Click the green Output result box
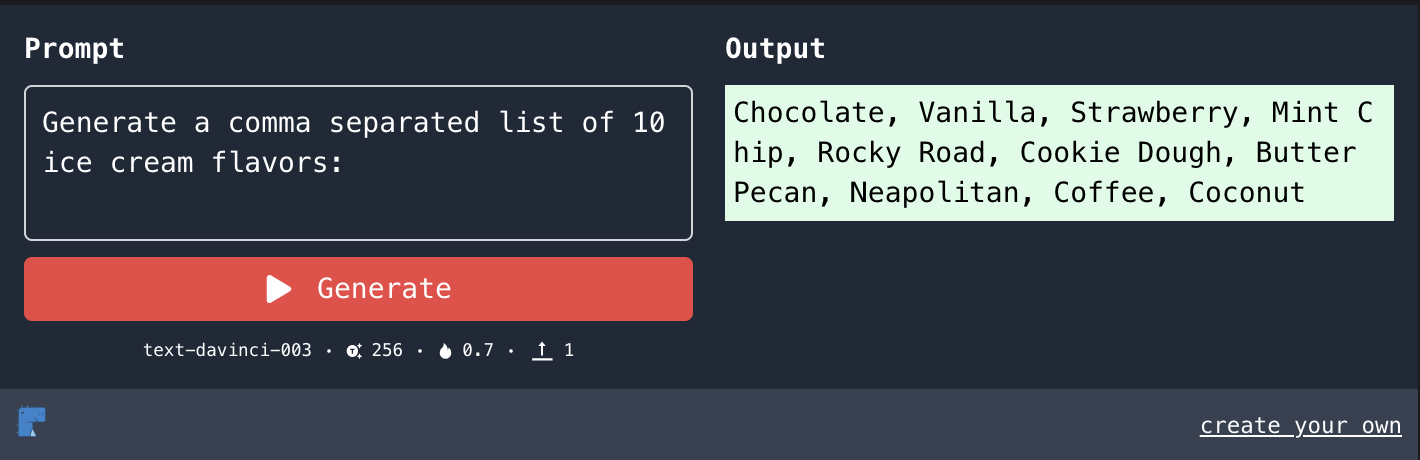1420x460 pixels. [x=1058, y=152]
